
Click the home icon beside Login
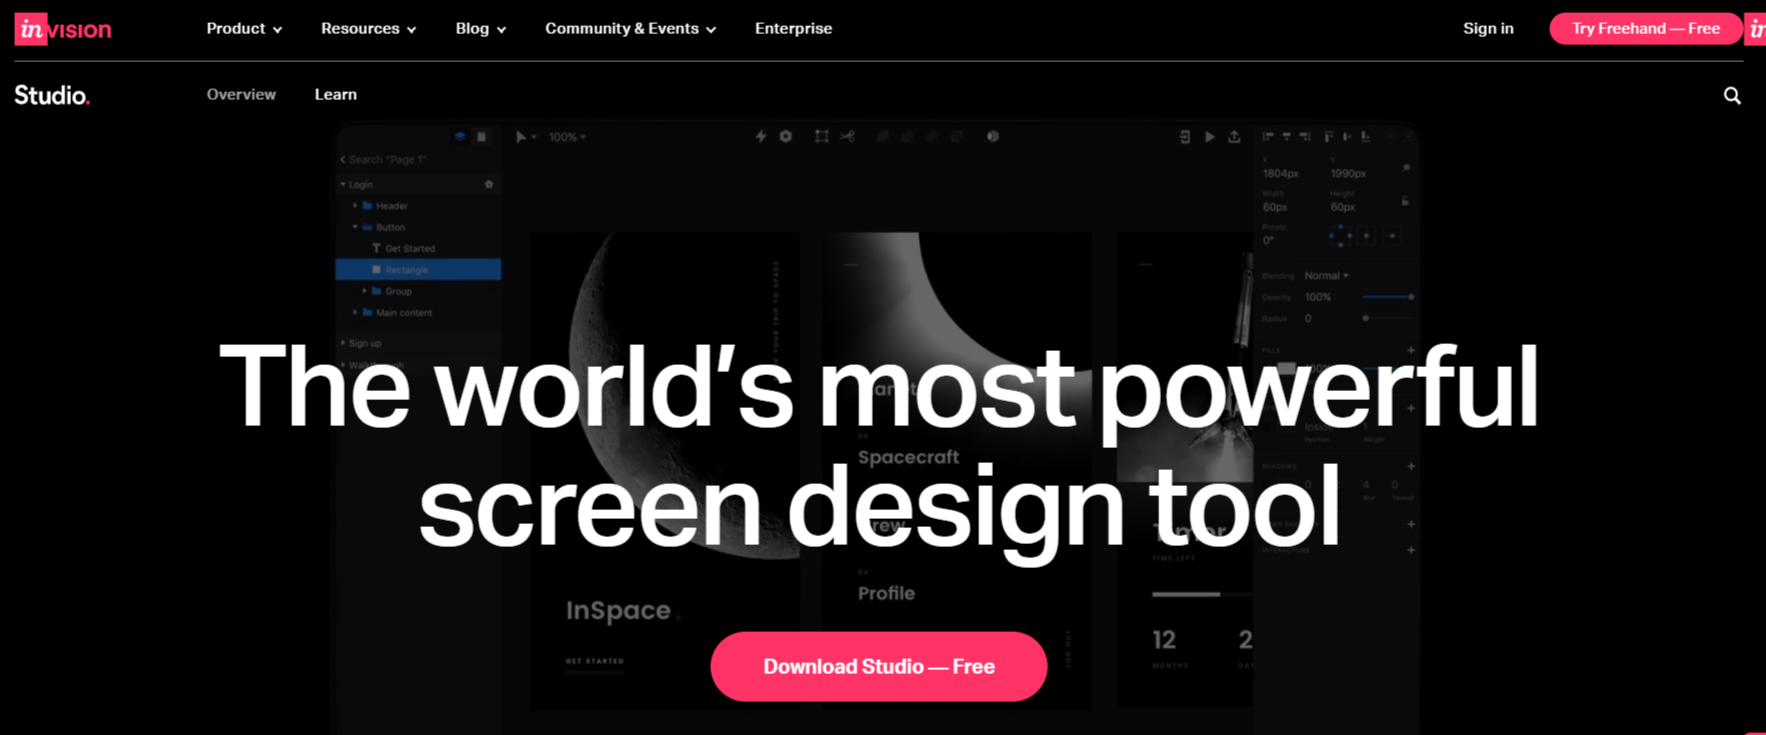click(x=489, y=185)
